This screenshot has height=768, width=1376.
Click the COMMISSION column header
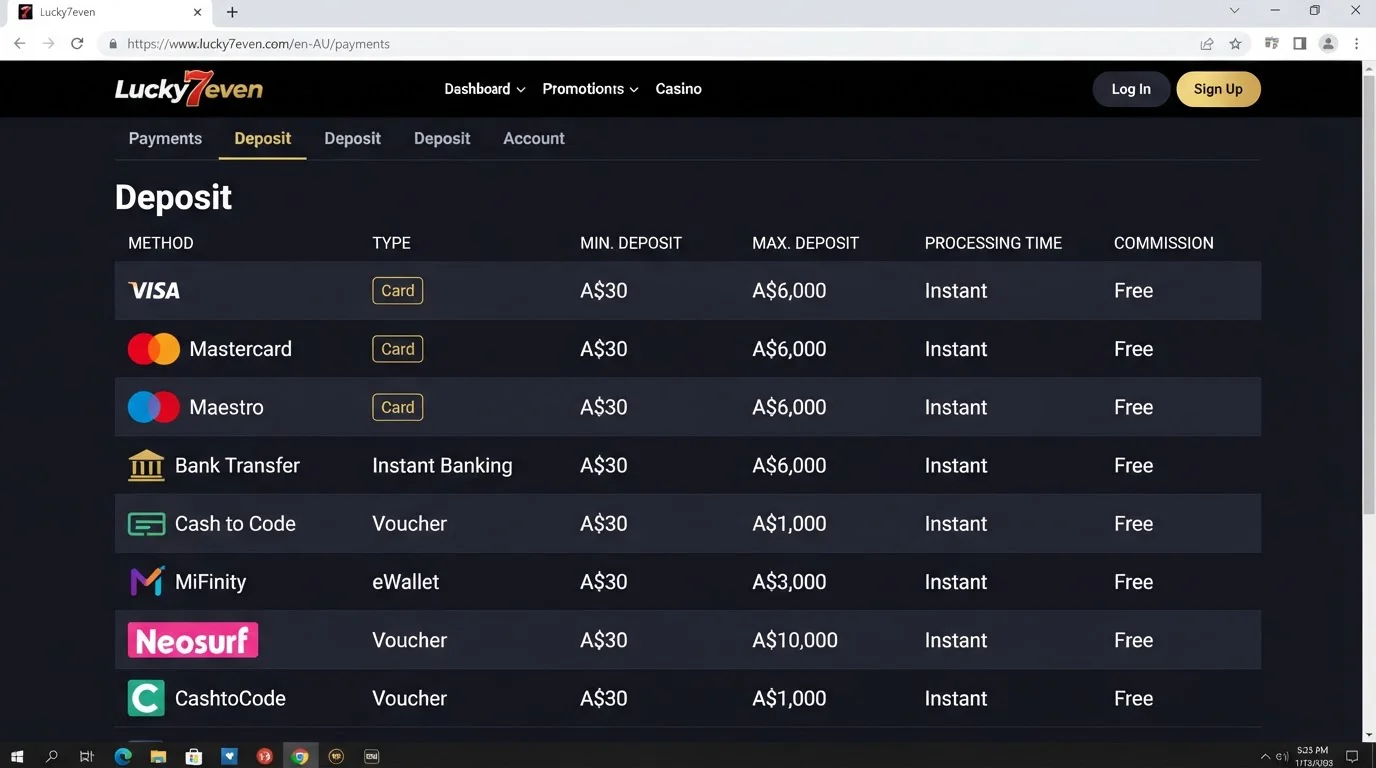pyautogui.click(x=1164, y=243)
